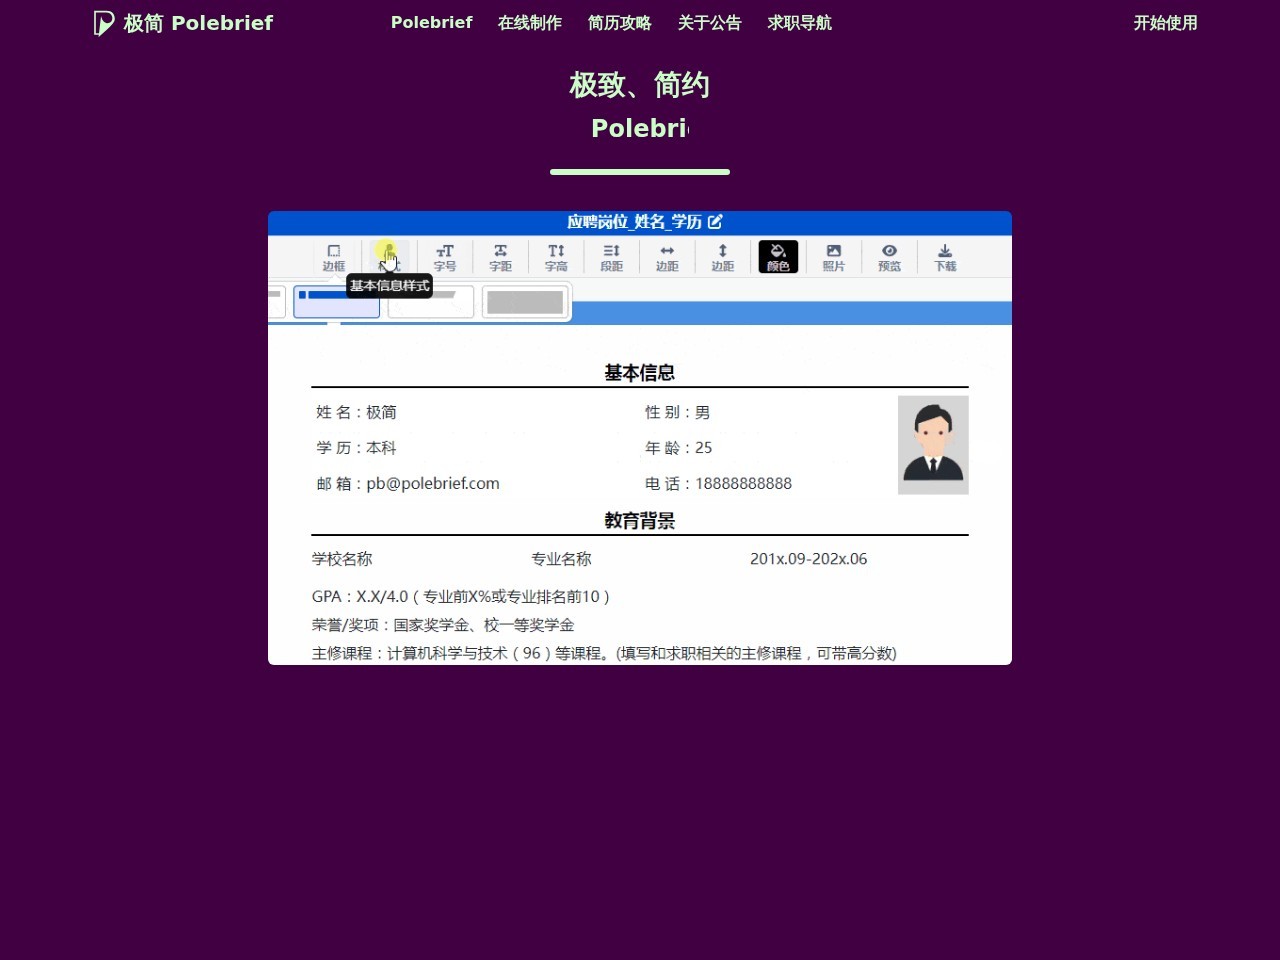
Task: Open the 字号 font size tool
Action: coord(445,257)
